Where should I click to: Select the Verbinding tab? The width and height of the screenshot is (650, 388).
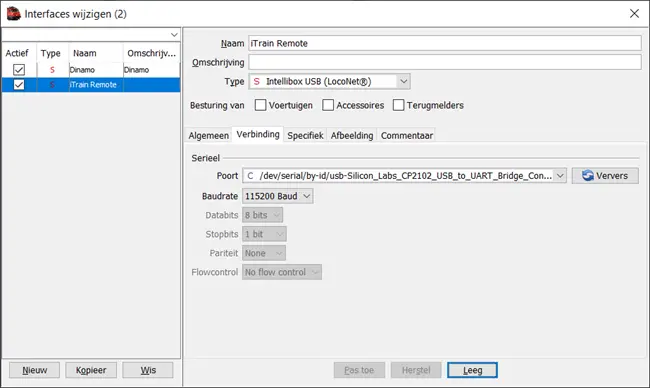click(x=258, y=134)
